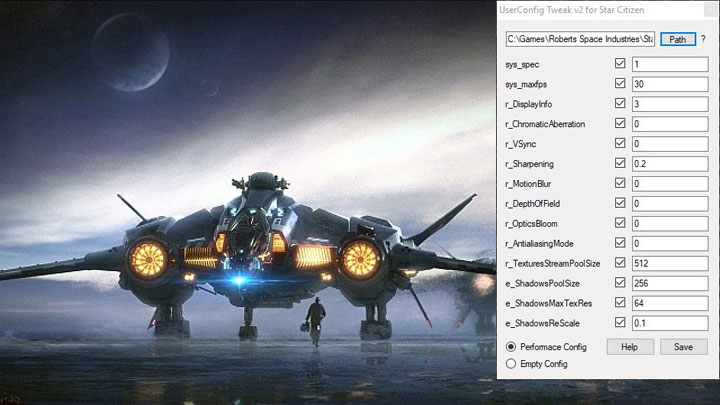This screenshot has height=405, width=720.
Task: Click the e_ShadowsPoolSize field showing 256
Action: coord(670,283)
